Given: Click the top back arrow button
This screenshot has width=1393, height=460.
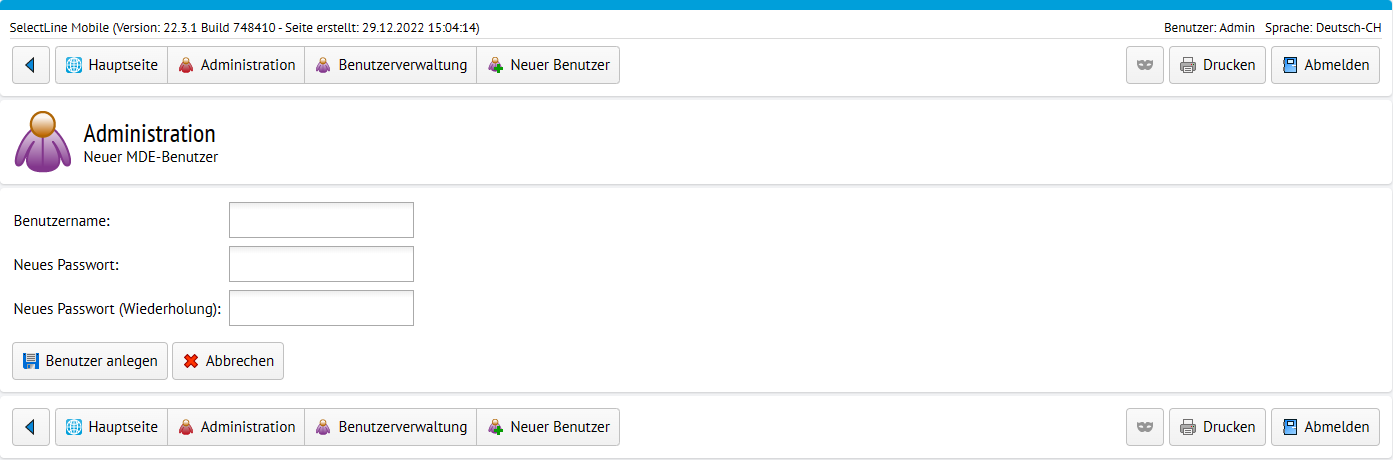Looking at the screenshot, I should click(x=31, y=65).
